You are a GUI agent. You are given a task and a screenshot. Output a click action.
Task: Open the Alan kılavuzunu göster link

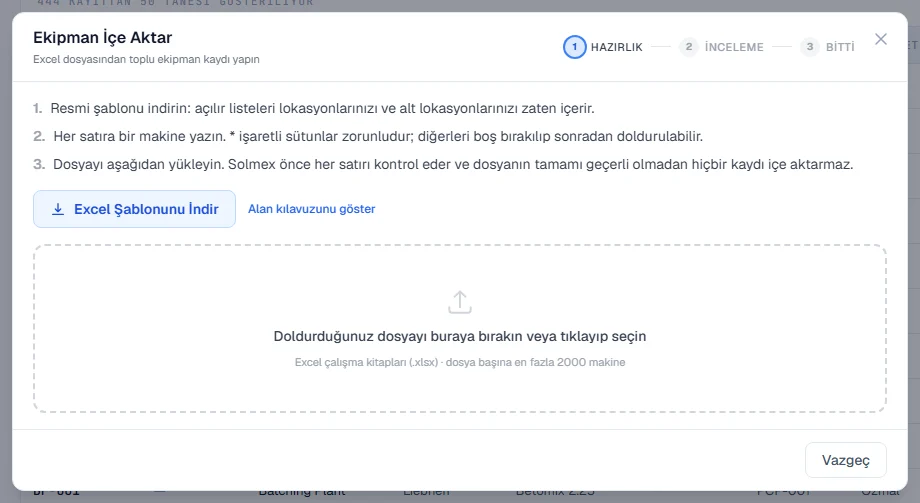[312, 209]
